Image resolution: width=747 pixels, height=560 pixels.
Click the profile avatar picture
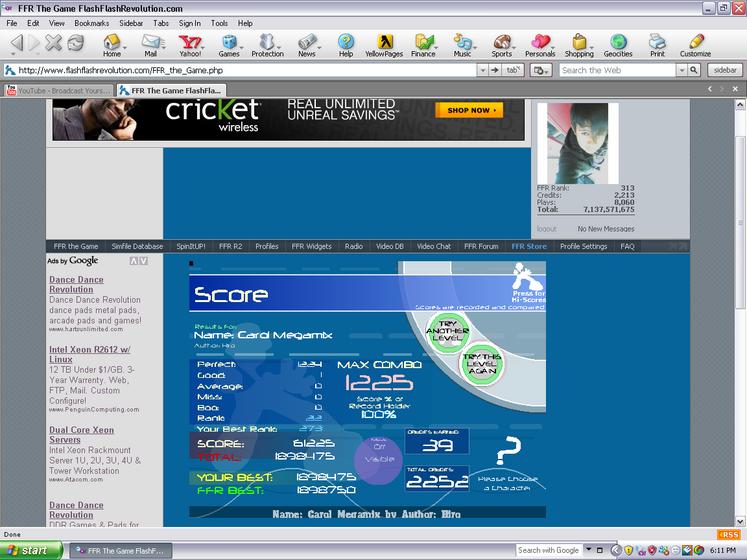(578, 143)
